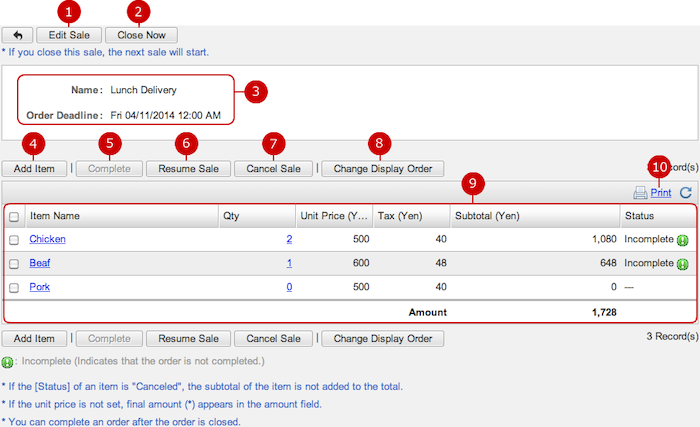Click Pork quantity link 0
This screenshot has height=427, width=700.
[289, 287]
